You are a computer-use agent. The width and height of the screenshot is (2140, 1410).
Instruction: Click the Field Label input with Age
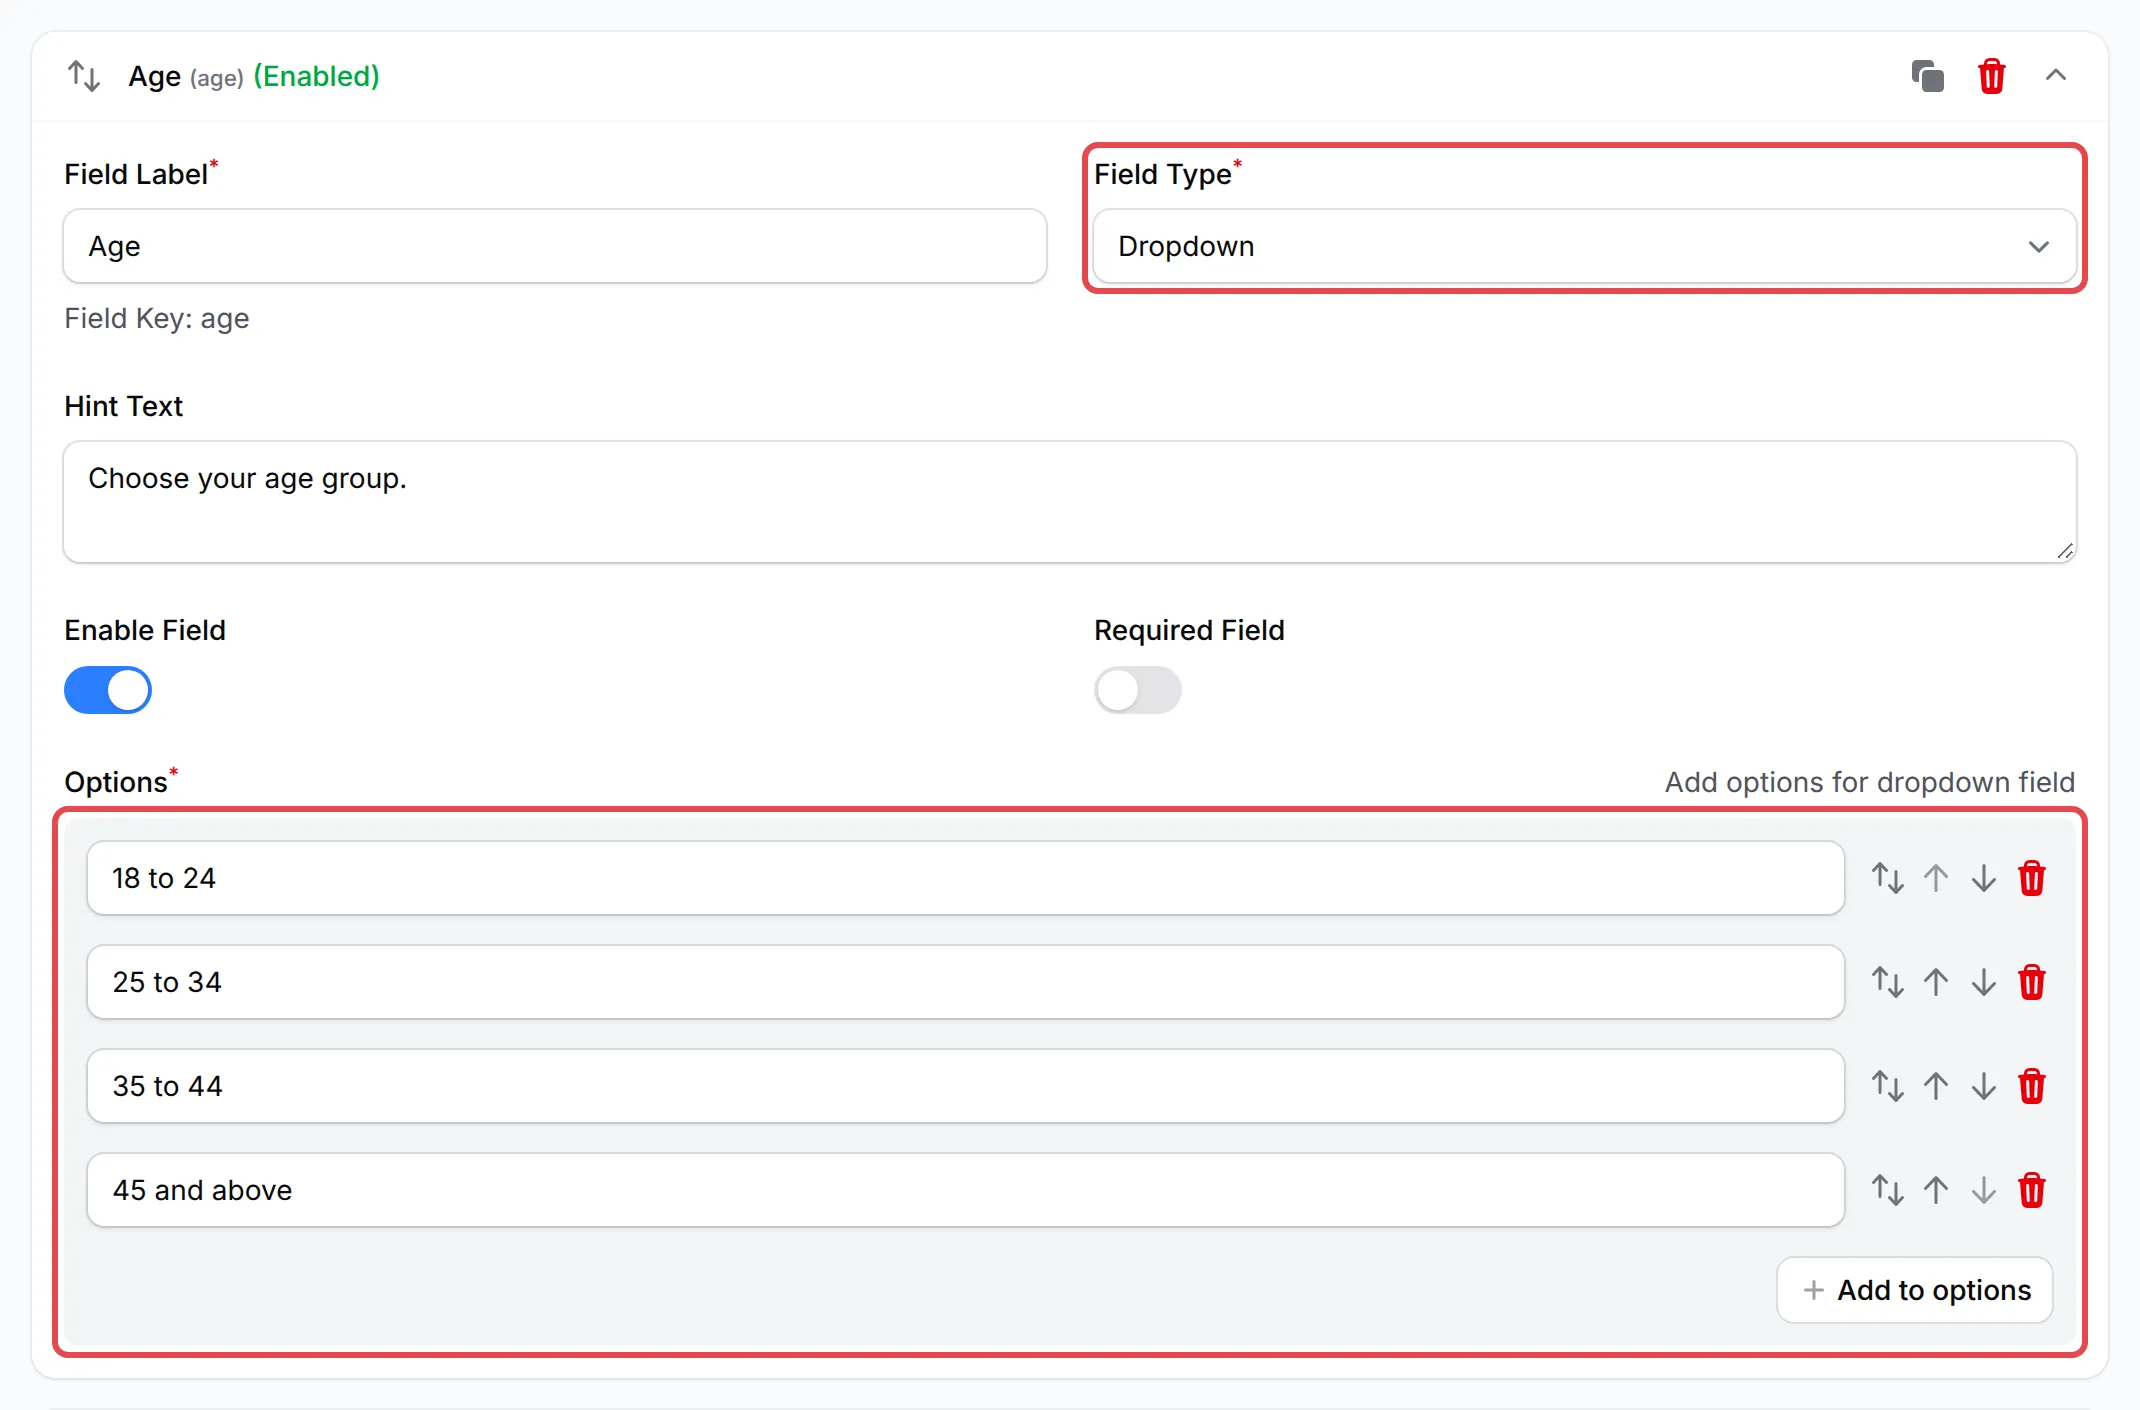click(555, 246)
